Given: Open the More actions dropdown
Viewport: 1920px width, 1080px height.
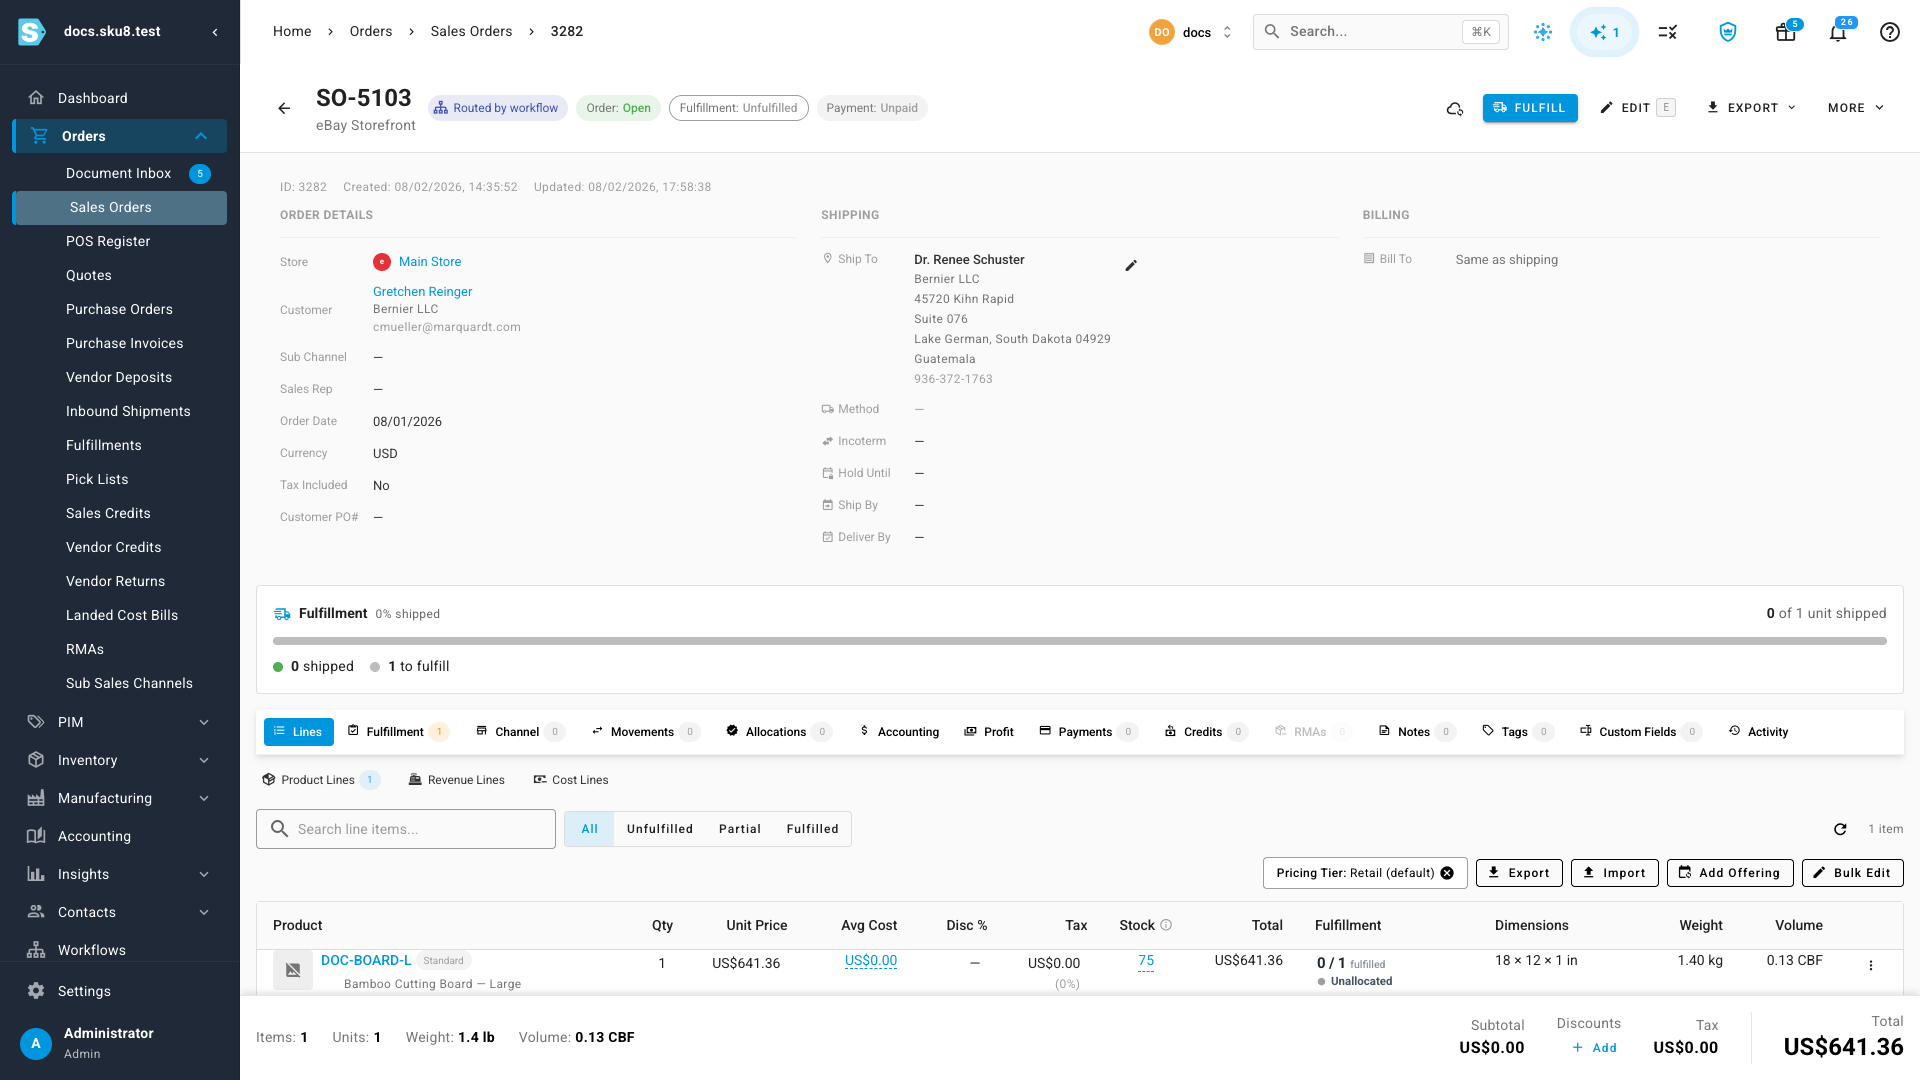Looking at the screenshot, I should click(1856, 108).
